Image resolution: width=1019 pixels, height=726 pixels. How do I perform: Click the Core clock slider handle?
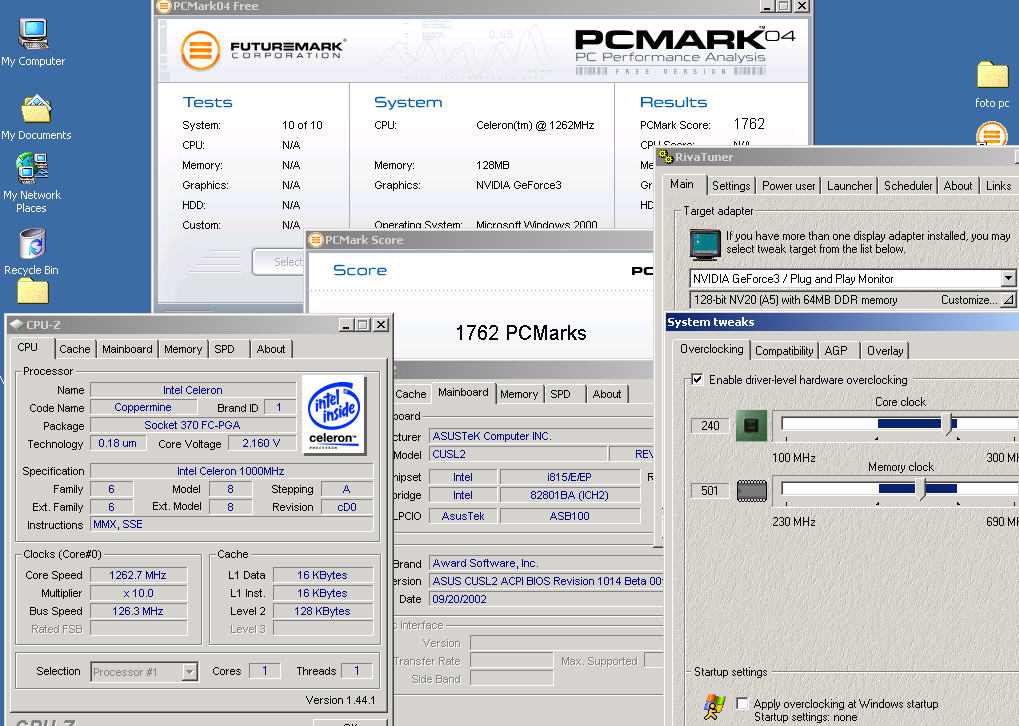coord(948,424)
